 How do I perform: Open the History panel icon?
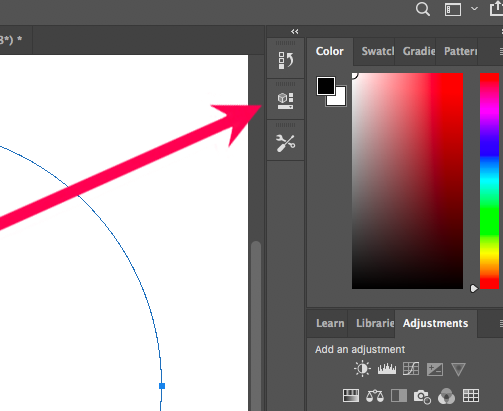tap(286, 60)
